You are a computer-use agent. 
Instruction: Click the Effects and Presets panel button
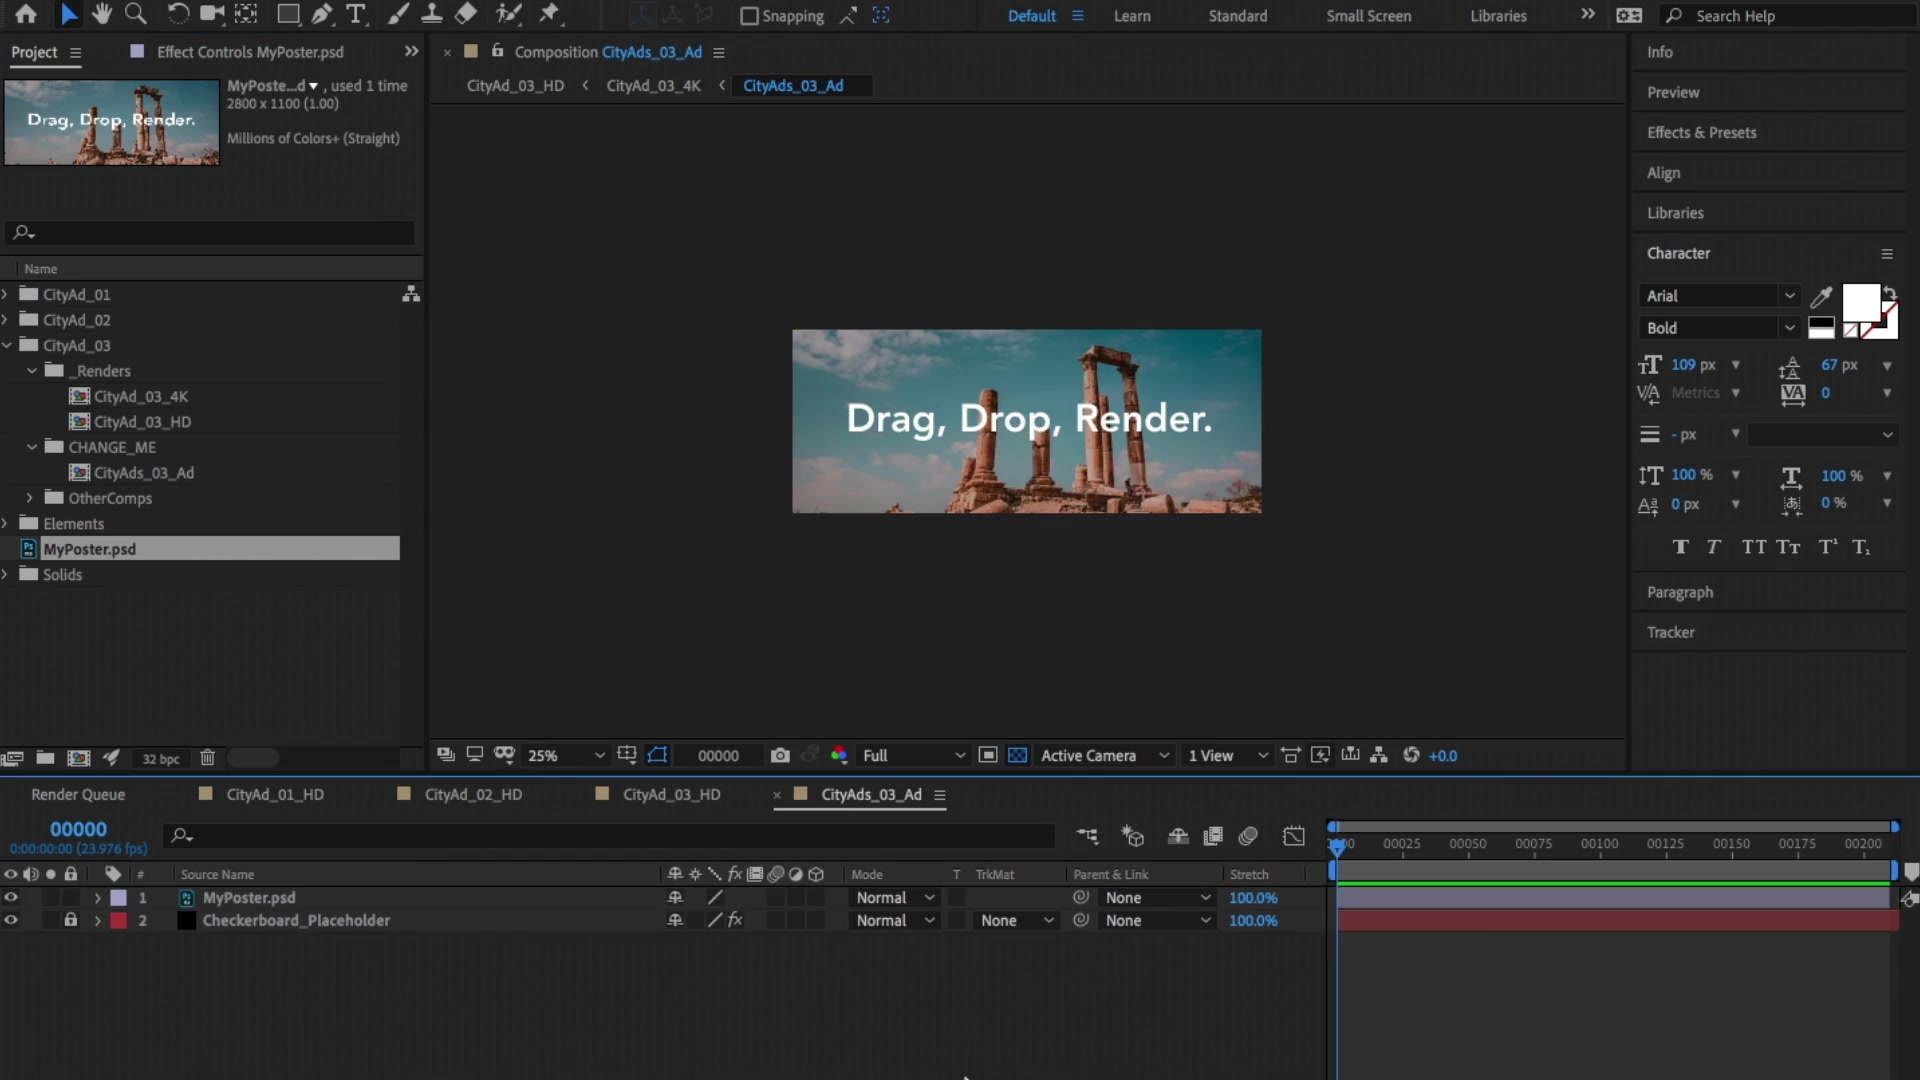coord(1701,131)
